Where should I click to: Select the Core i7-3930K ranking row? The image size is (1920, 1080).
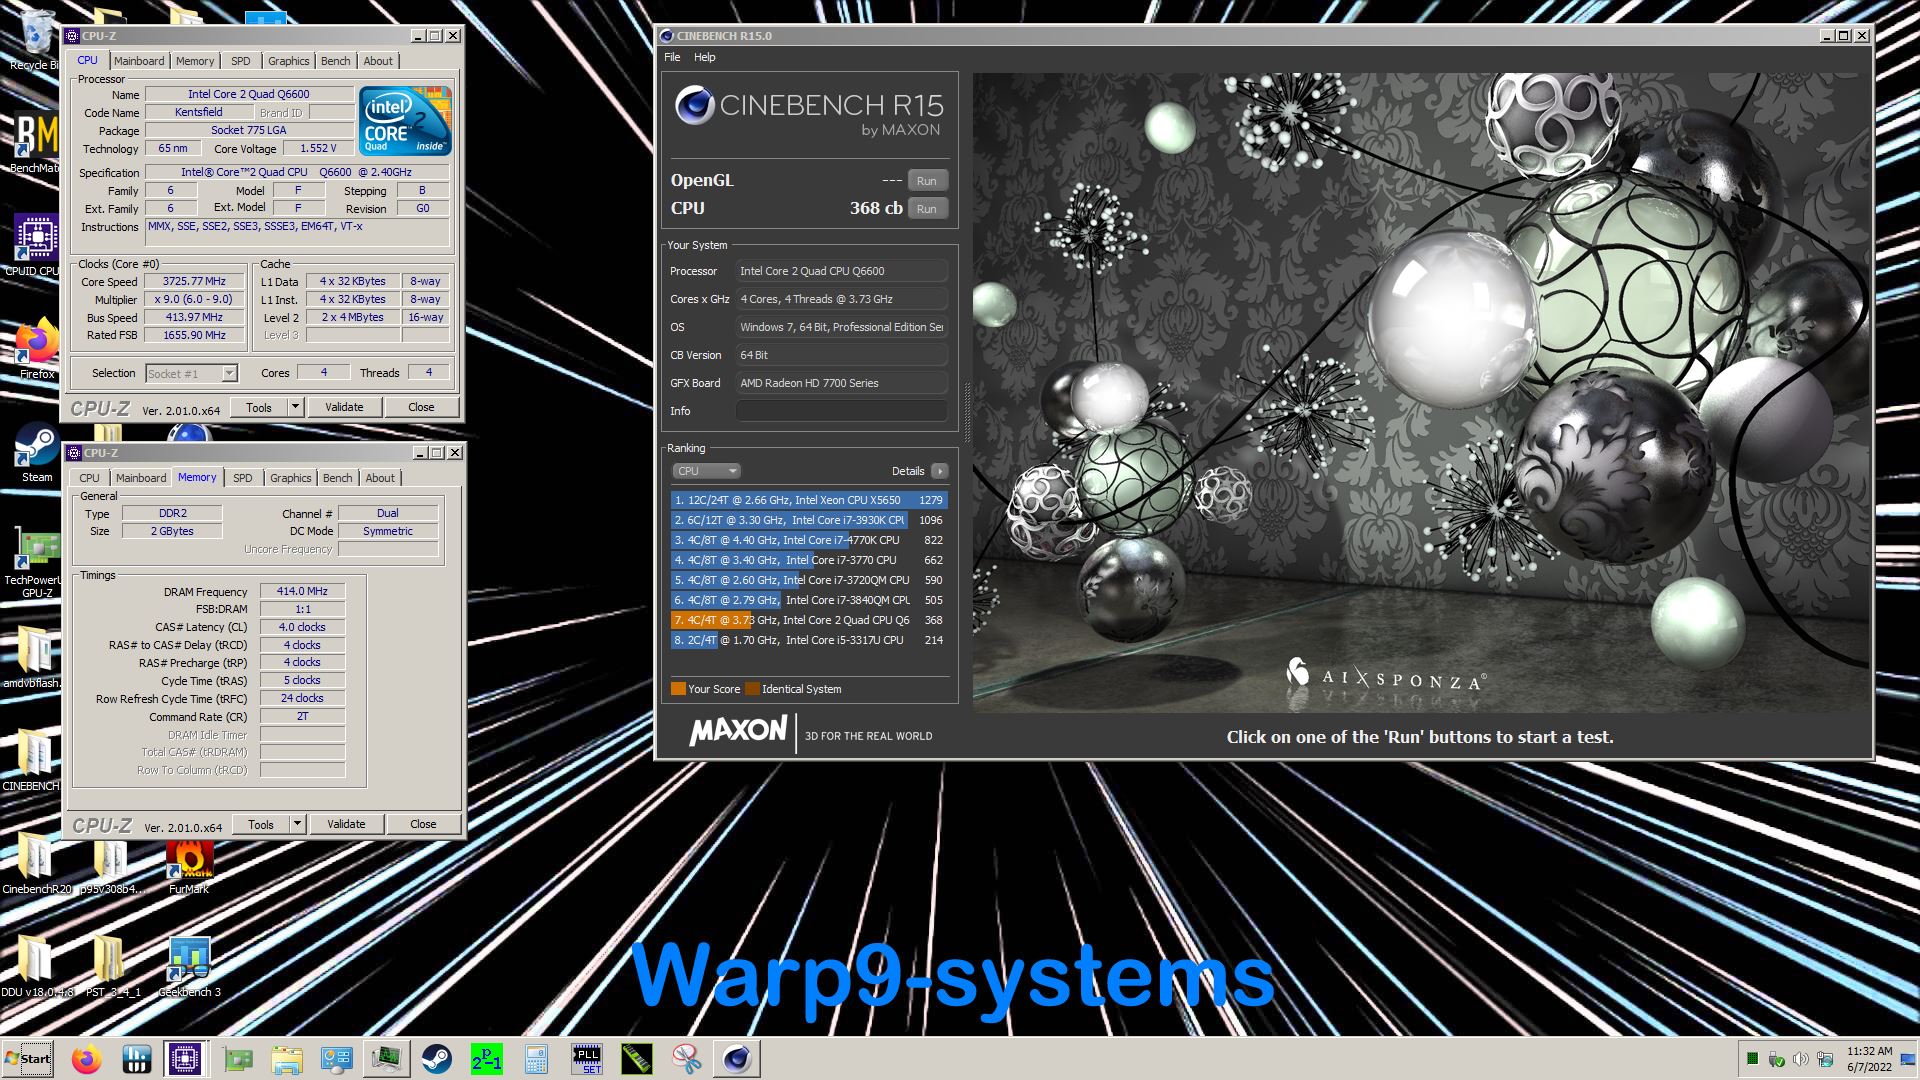tap(809, 520)
